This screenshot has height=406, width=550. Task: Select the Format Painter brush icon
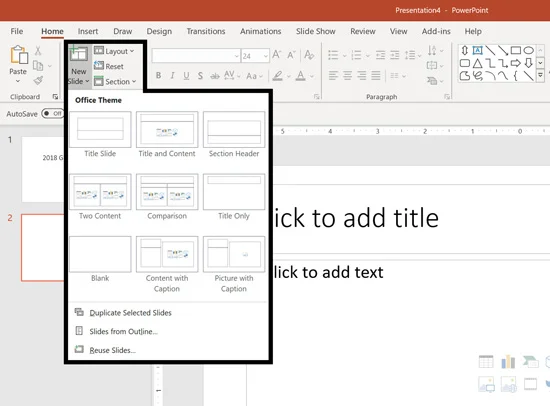click(x=38, y=80)
